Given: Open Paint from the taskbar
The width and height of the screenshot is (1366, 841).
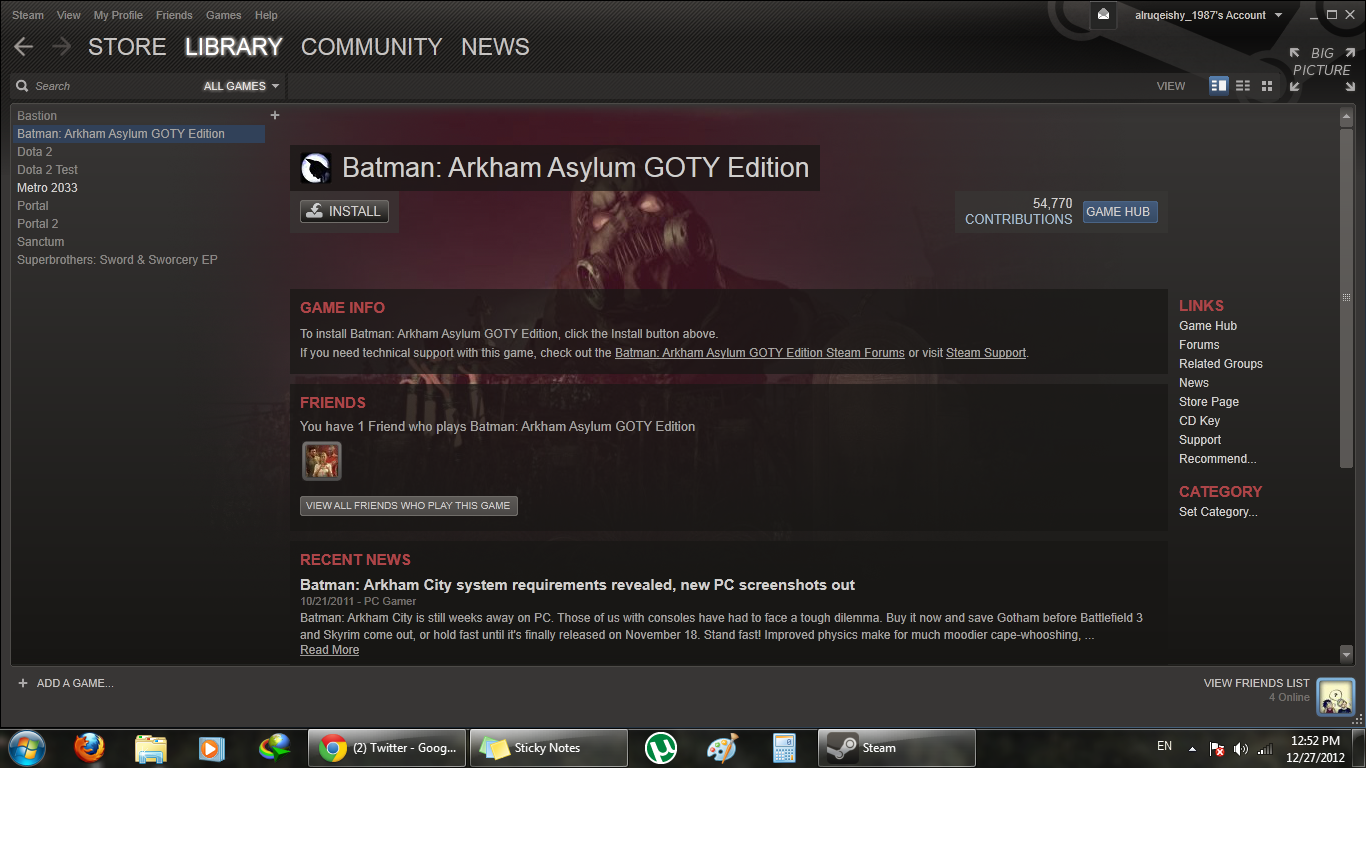Looking at the screenshot, I should tap(722, 748).
